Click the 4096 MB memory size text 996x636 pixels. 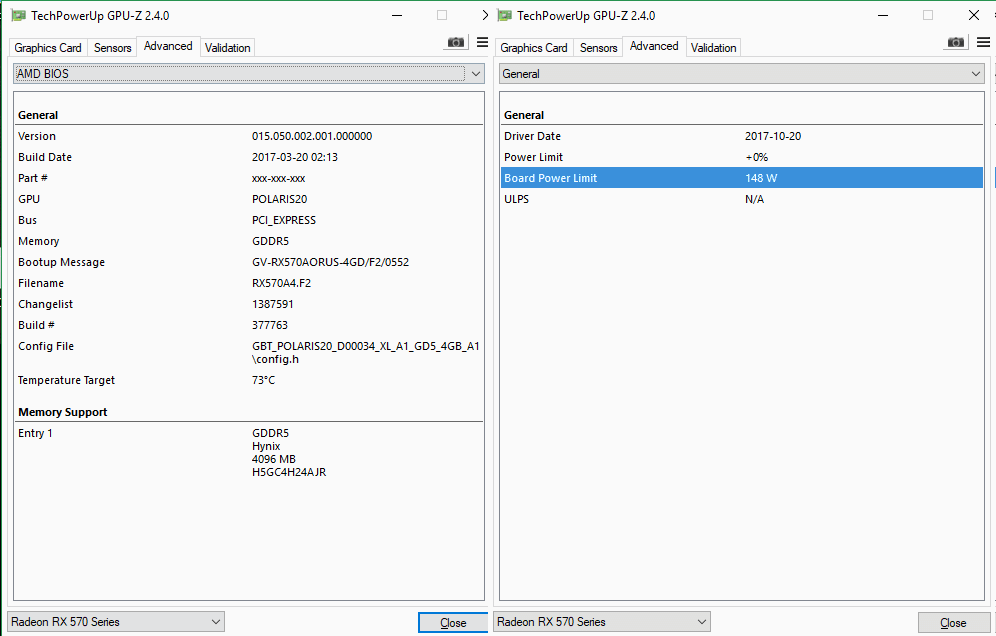point(274,459)
